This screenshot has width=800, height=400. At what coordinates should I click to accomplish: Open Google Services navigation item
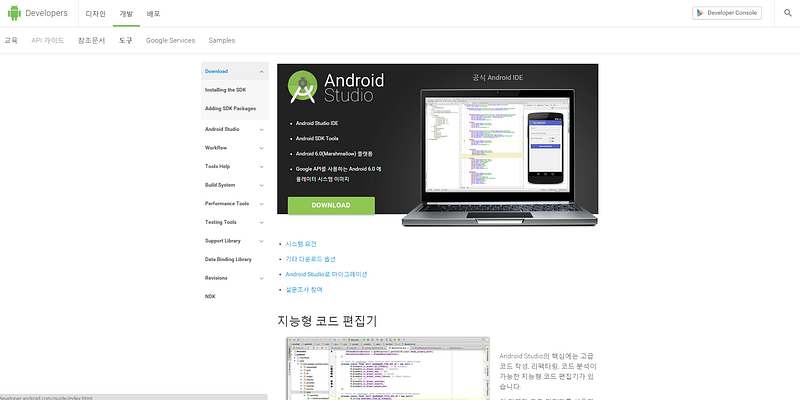click(170, 40)
